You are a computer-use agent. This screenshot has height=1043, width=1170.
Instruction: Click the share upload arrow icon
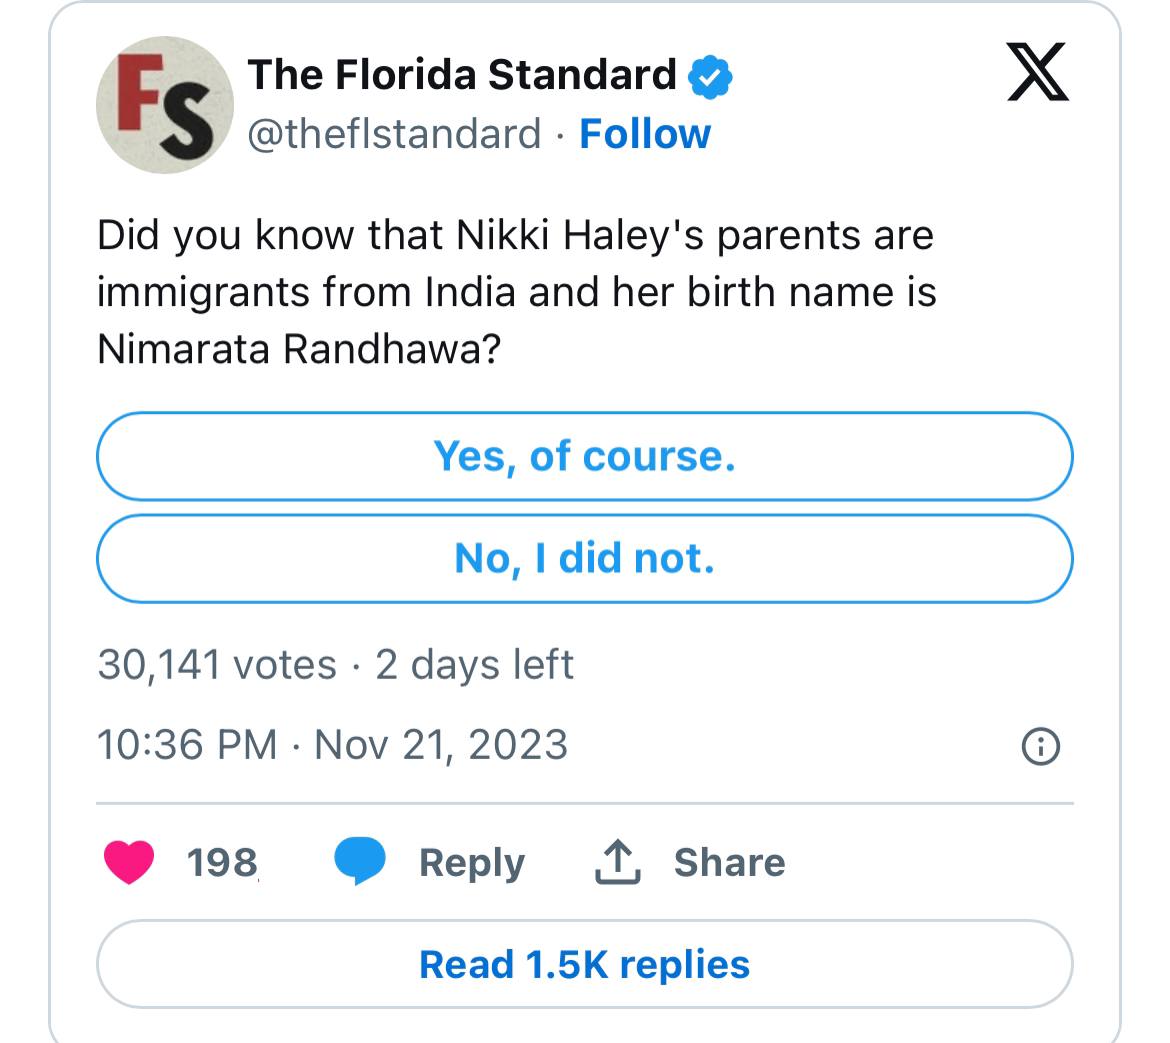[x=617, y=863]
